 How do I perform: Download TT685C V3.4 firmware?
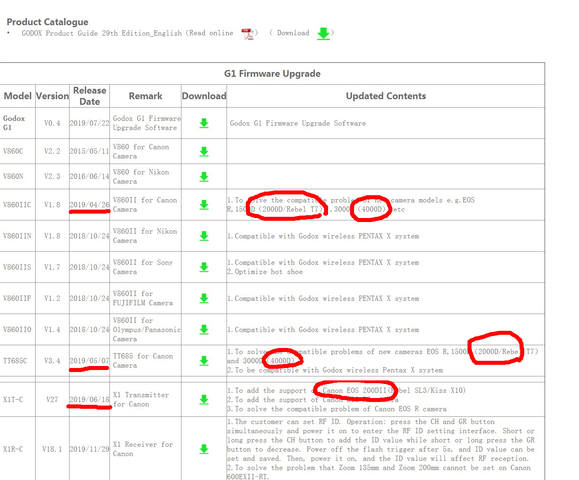tap(204, 361)
